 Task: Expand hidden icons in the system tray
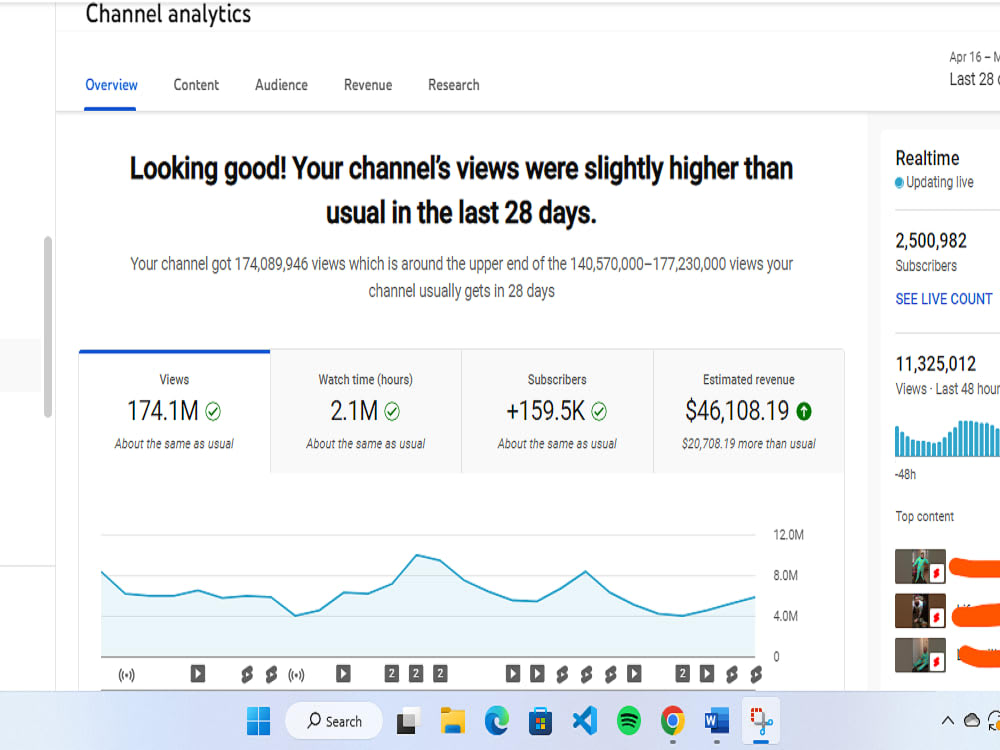click(x=948, y=720)
